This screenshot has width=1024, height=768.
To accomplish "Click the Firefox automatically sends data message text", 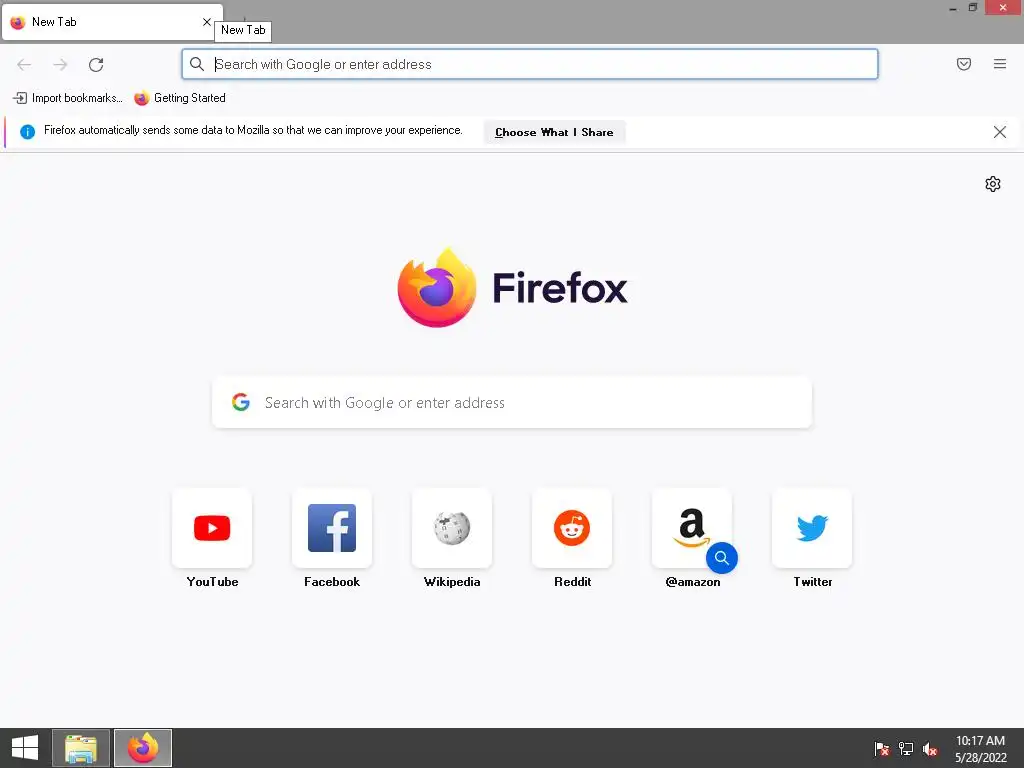I will (253, 131).
